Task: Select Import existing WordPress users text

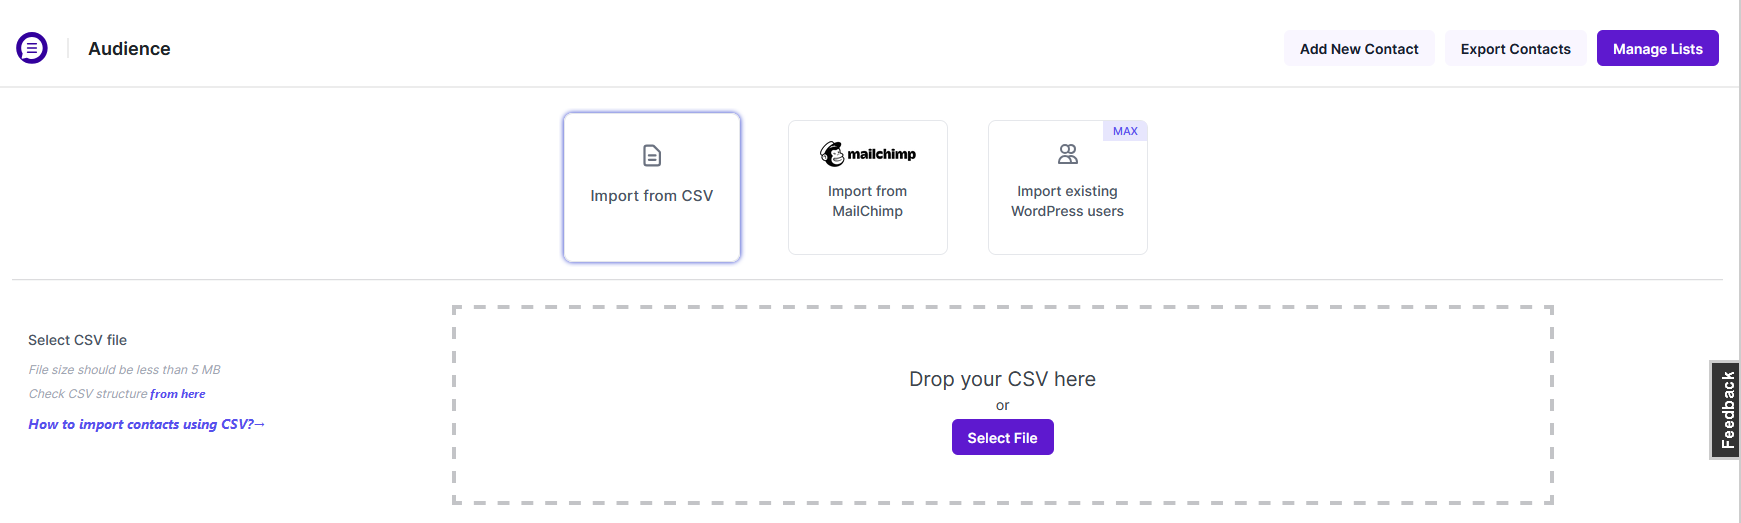Action: [x=1067, y=201]
